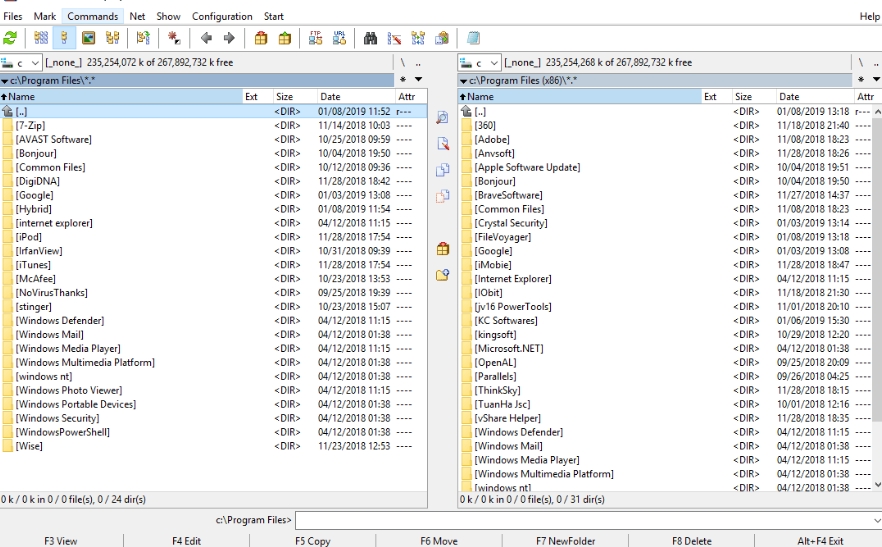Sort right panel by Name column header
This screenshot has width=882, height=547.
(x=579, y=97)
